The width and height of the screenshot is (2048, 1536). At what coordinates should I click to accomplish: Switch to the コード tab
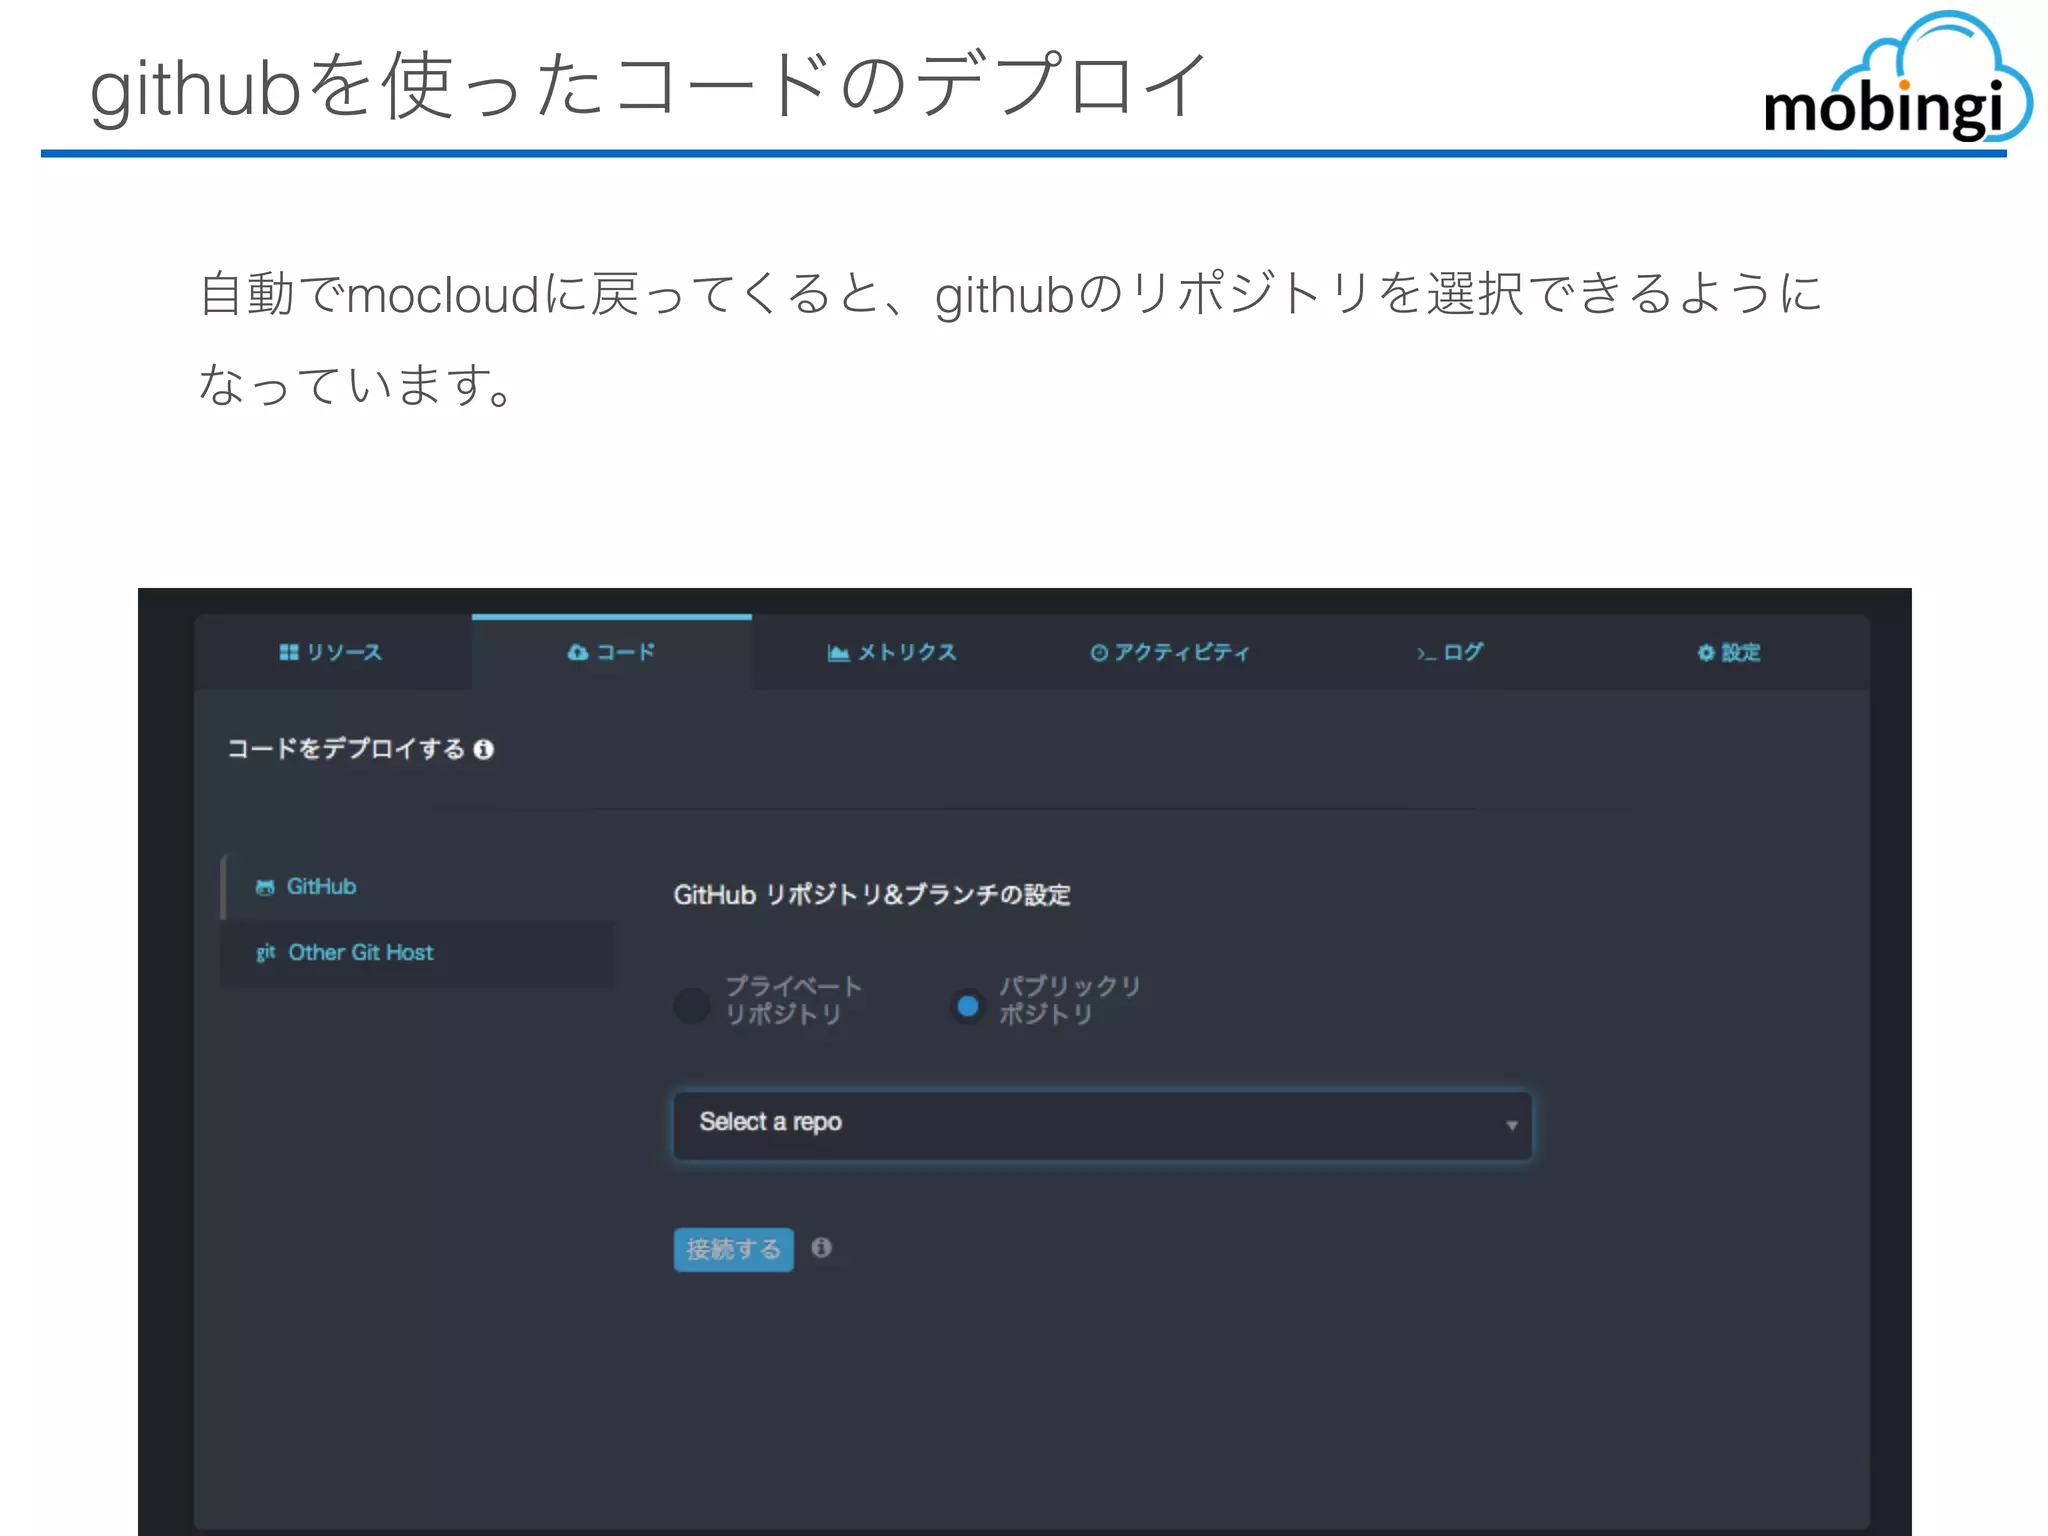pos(611,652)
